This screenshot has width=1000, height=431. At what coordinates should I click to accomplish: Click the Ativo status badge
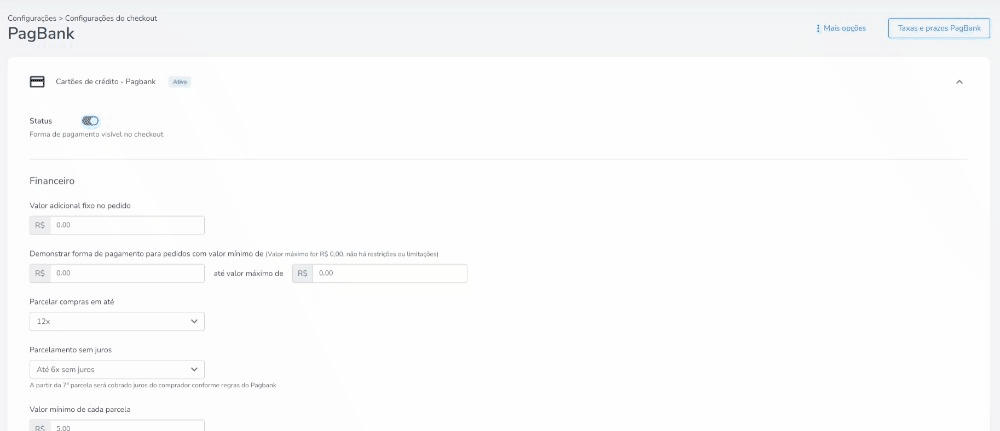180,82
